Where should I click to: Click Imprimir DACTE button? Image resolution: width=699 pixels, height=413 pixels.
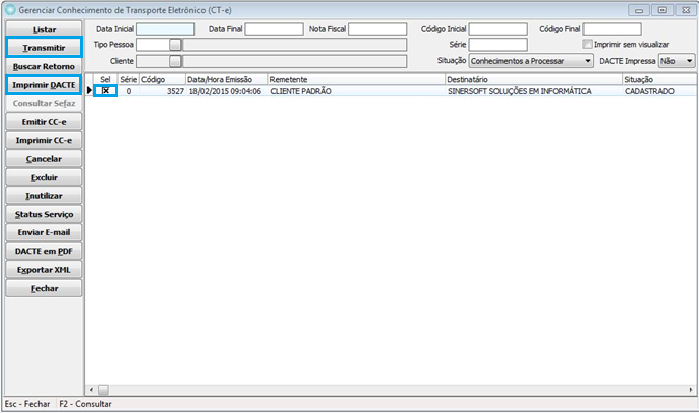(x=43, y=85)
